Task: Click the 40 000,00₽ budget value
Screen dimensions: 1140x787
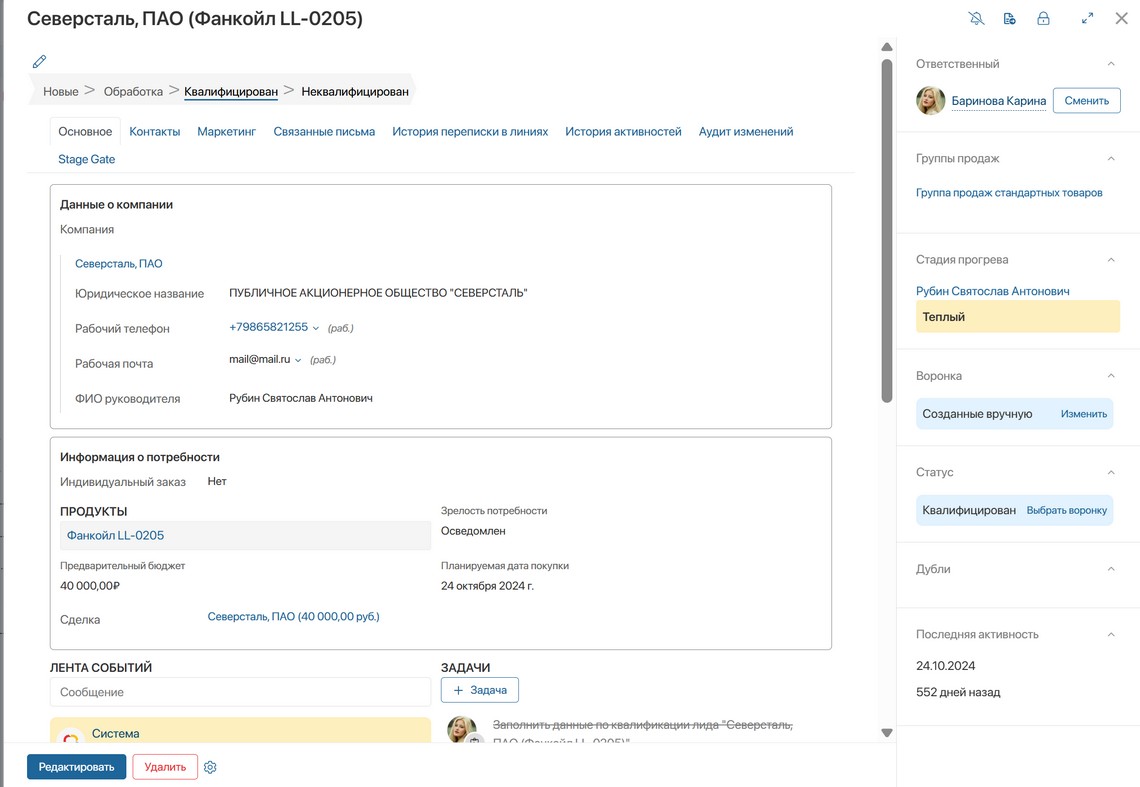Action: [x=90, y=586]
